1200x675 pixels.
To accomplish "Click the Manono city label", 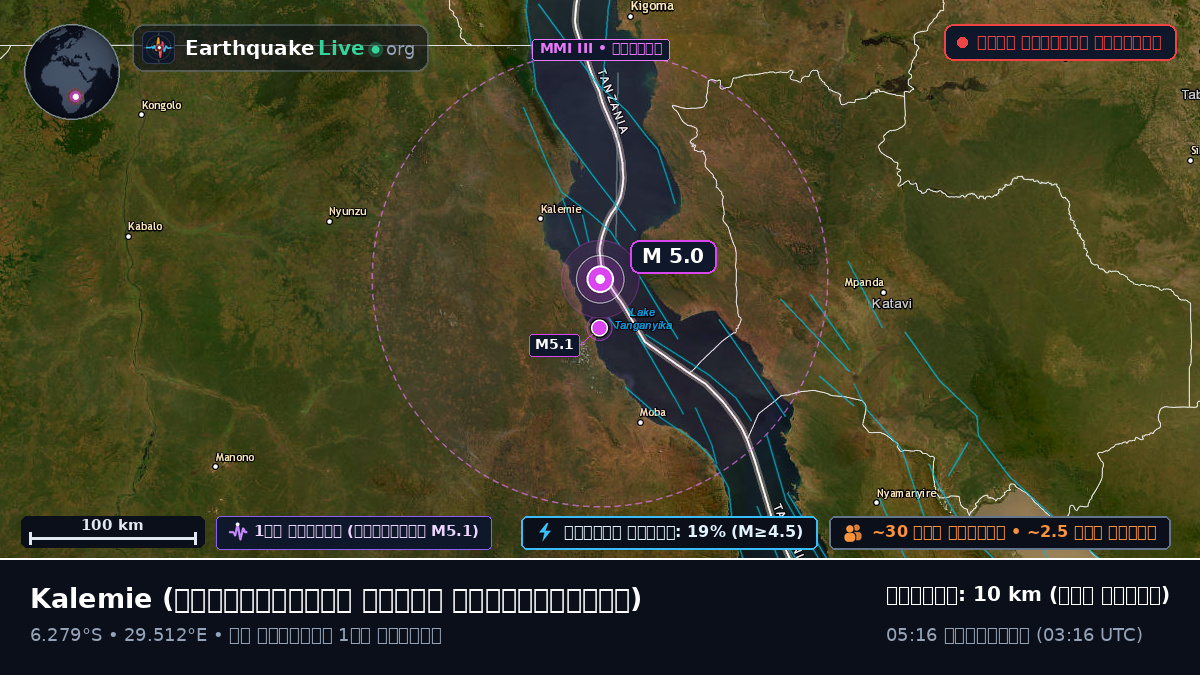I will point(235,458).
